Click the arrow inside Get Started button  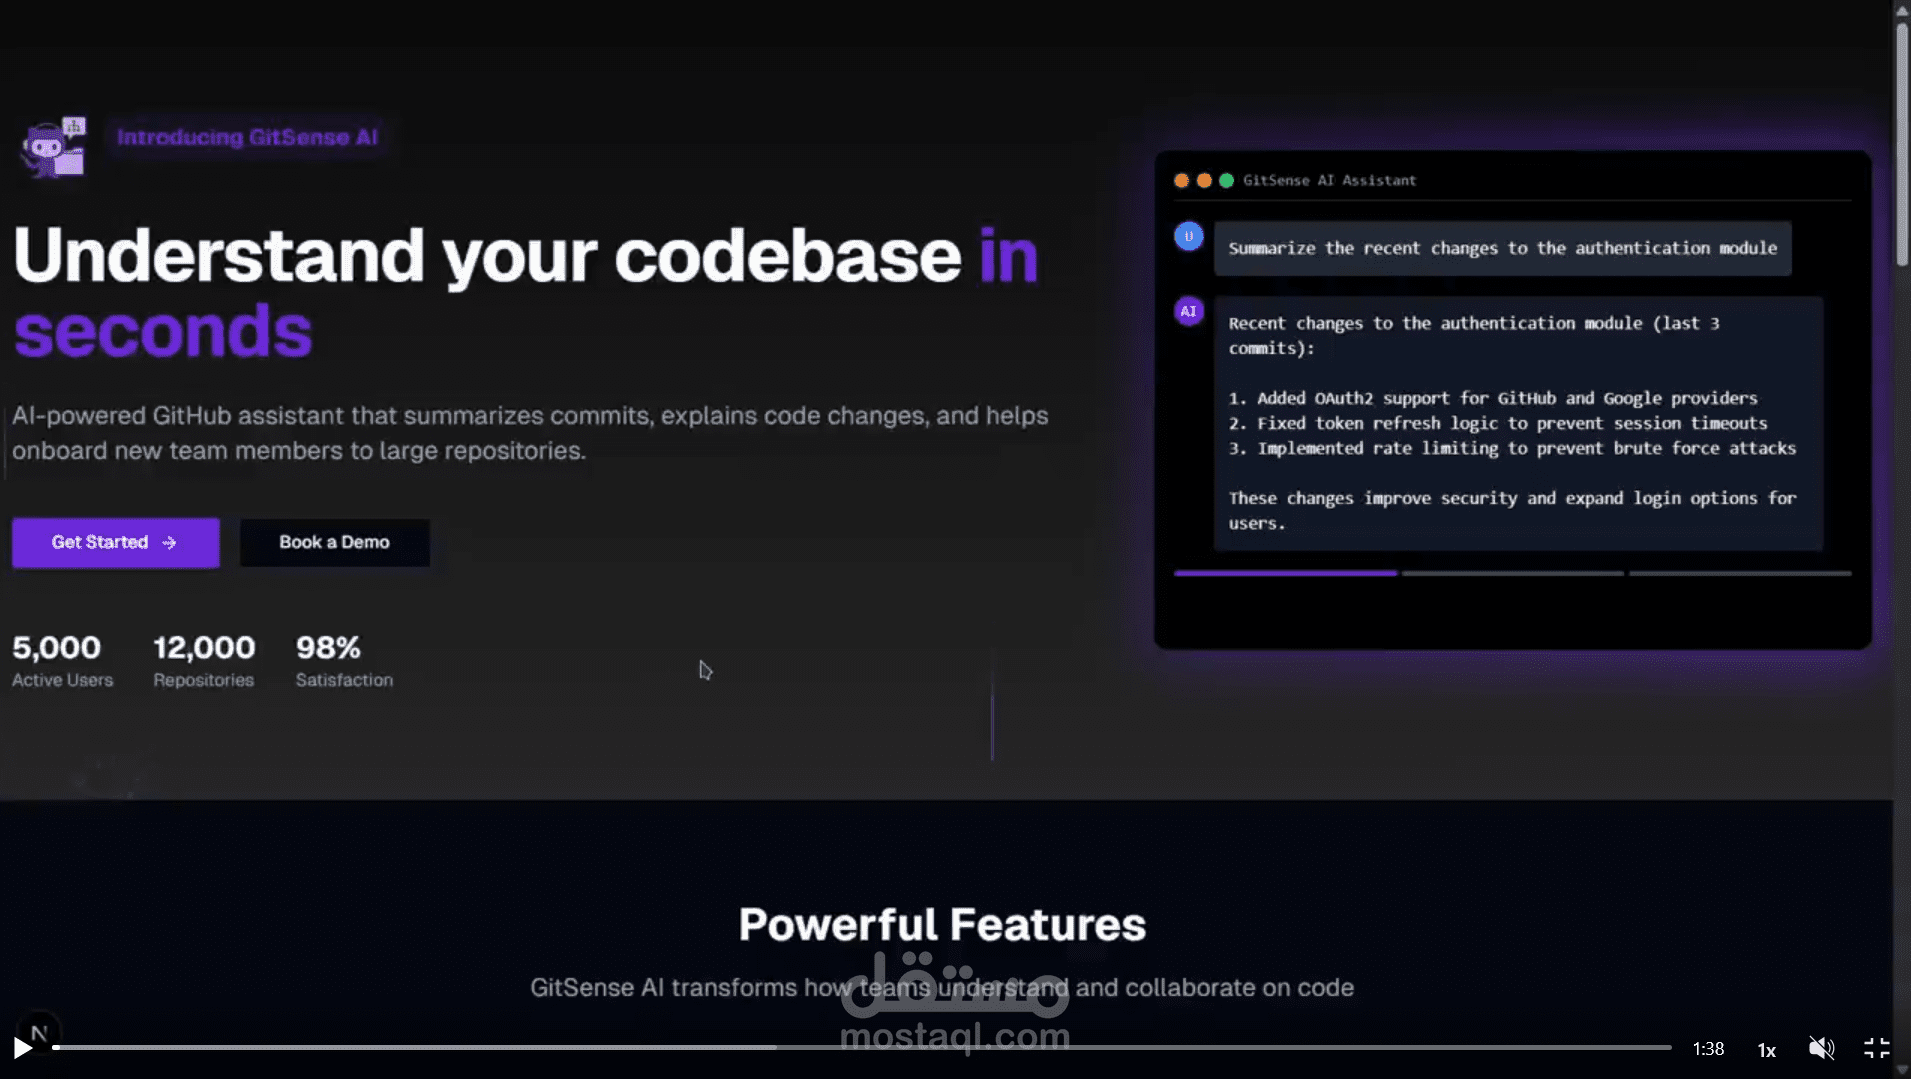click(x=169, y=542)
